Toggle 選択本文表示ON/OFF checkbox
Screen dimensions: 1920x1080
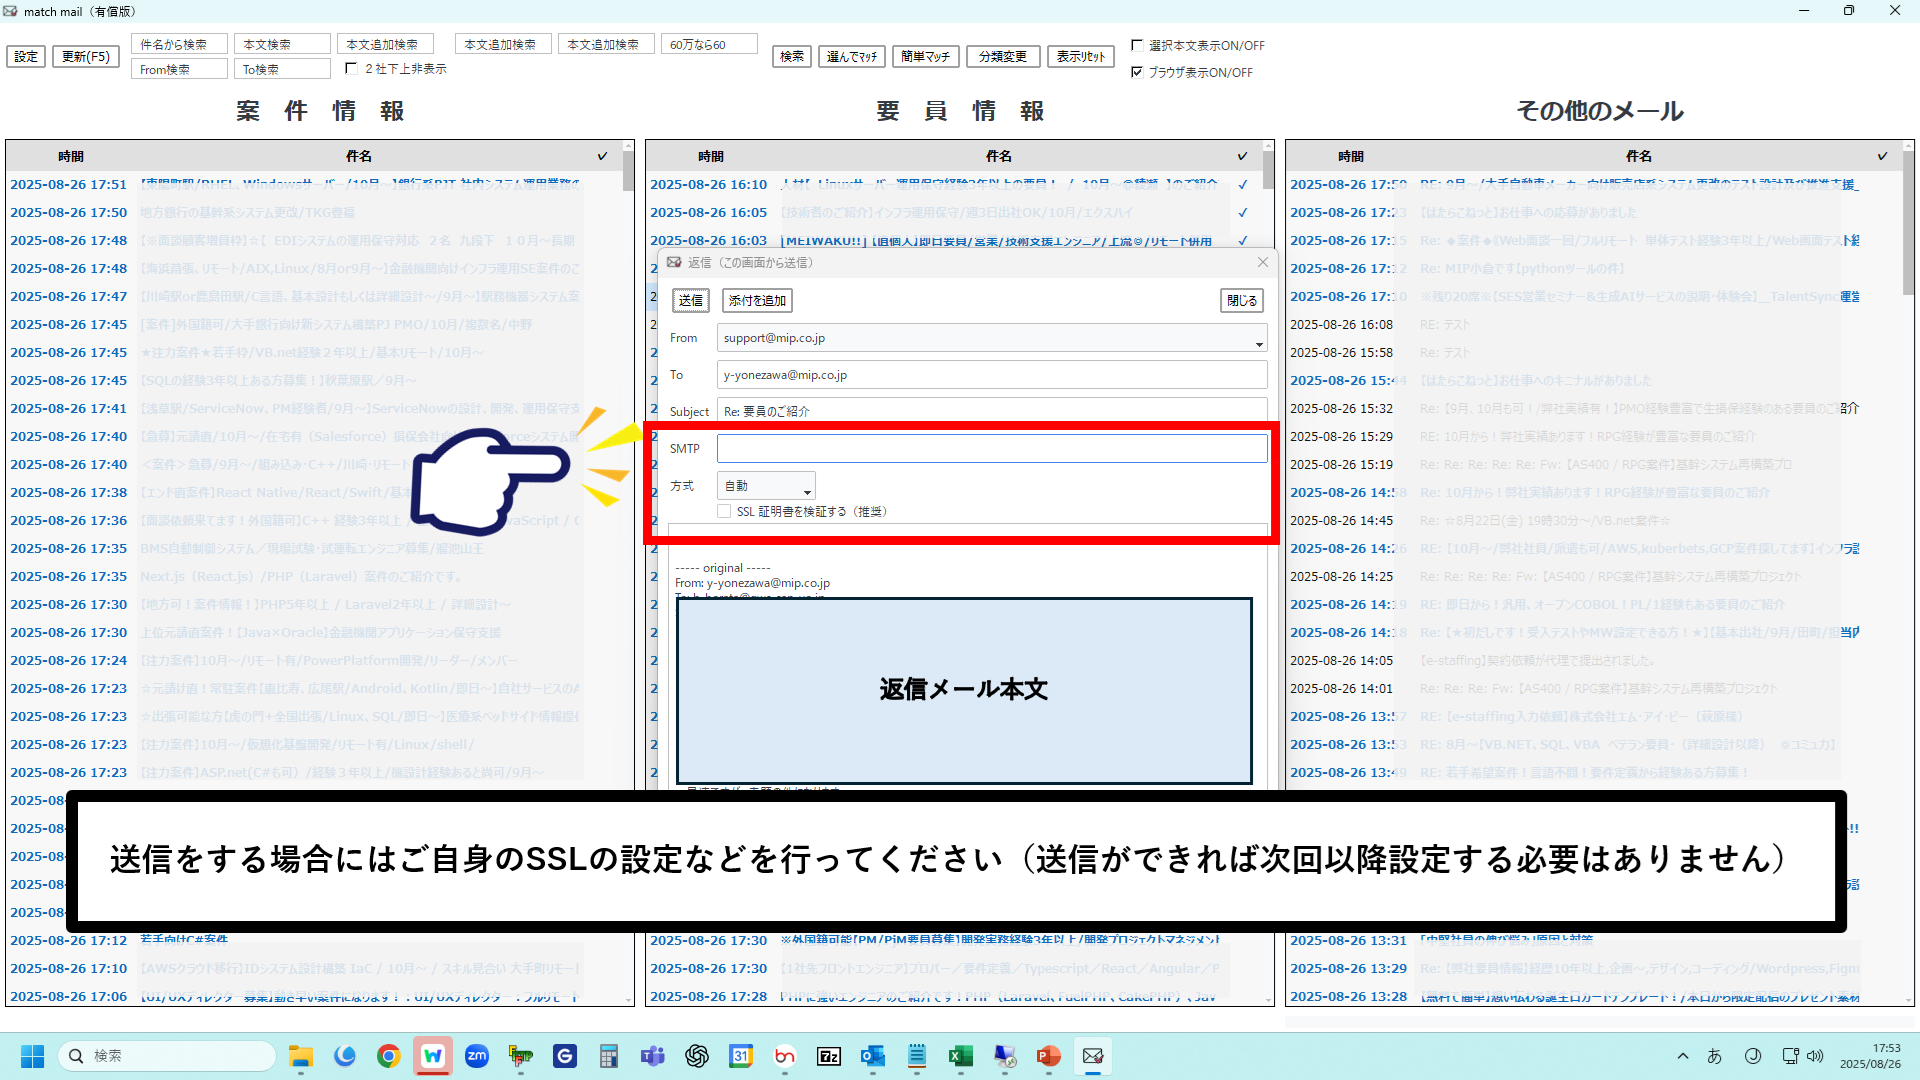(1137, 45)
